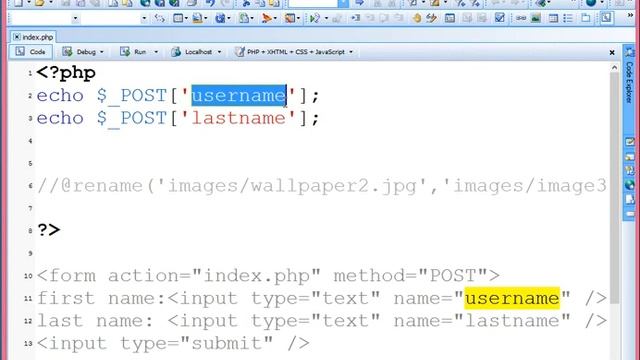This screenshot has height=360, width=640.
Task: Click 'lastname' in the line 3 echo statement
Action: click(x=239, y=118)
